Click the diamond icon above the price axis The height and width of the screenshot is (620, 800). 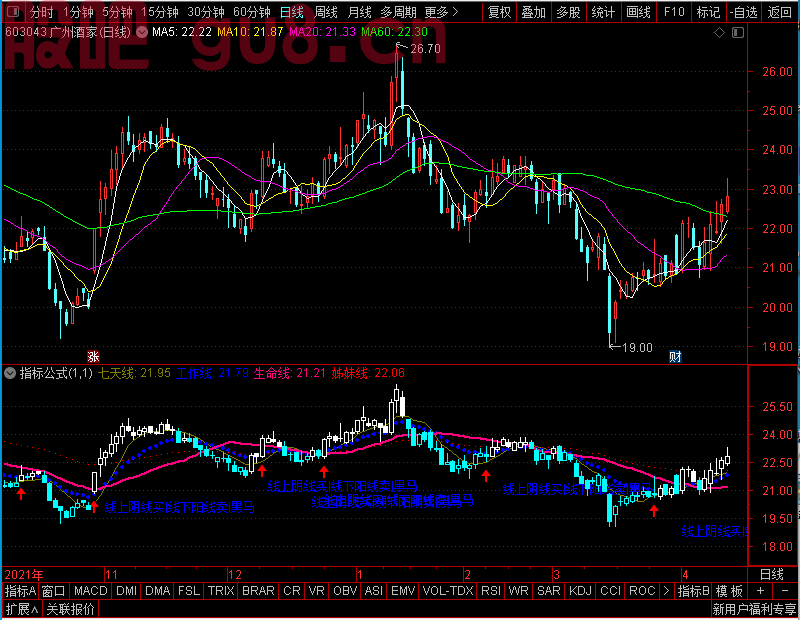[x=719, y=33]
